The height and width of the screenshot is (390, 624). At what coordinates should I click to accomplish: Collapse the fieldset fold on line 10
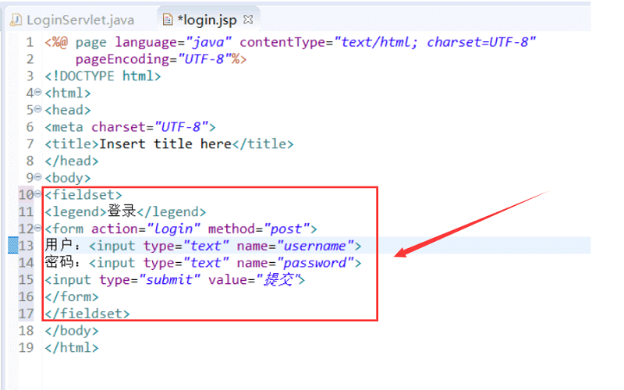click(38, 194)
